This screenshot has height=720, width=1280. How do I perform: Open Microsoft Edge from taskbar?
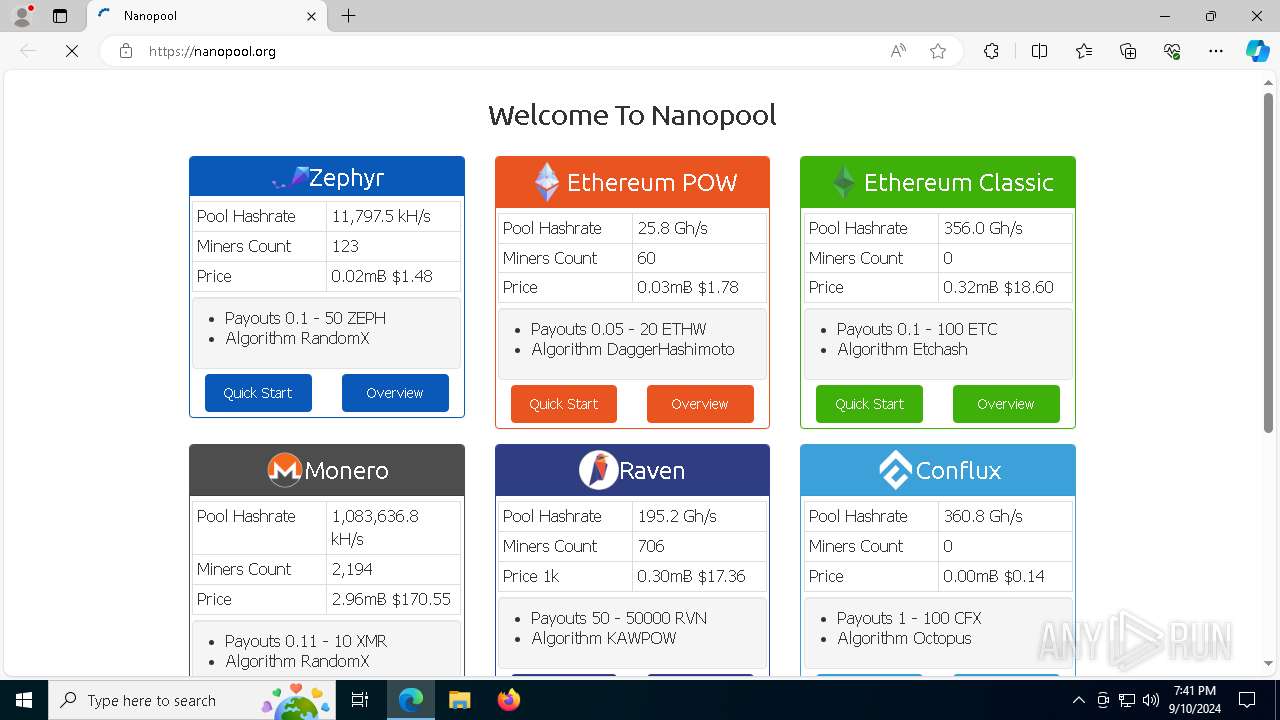411,700
